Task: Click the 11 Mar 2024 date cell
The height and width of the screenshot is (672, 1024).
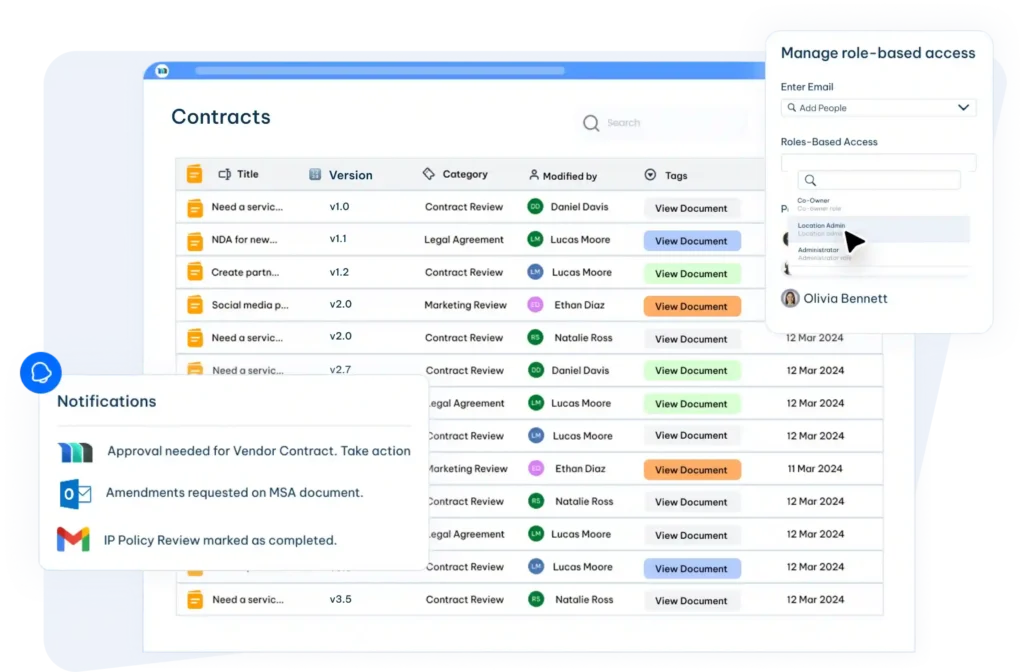Action: [x=815, y=468]
